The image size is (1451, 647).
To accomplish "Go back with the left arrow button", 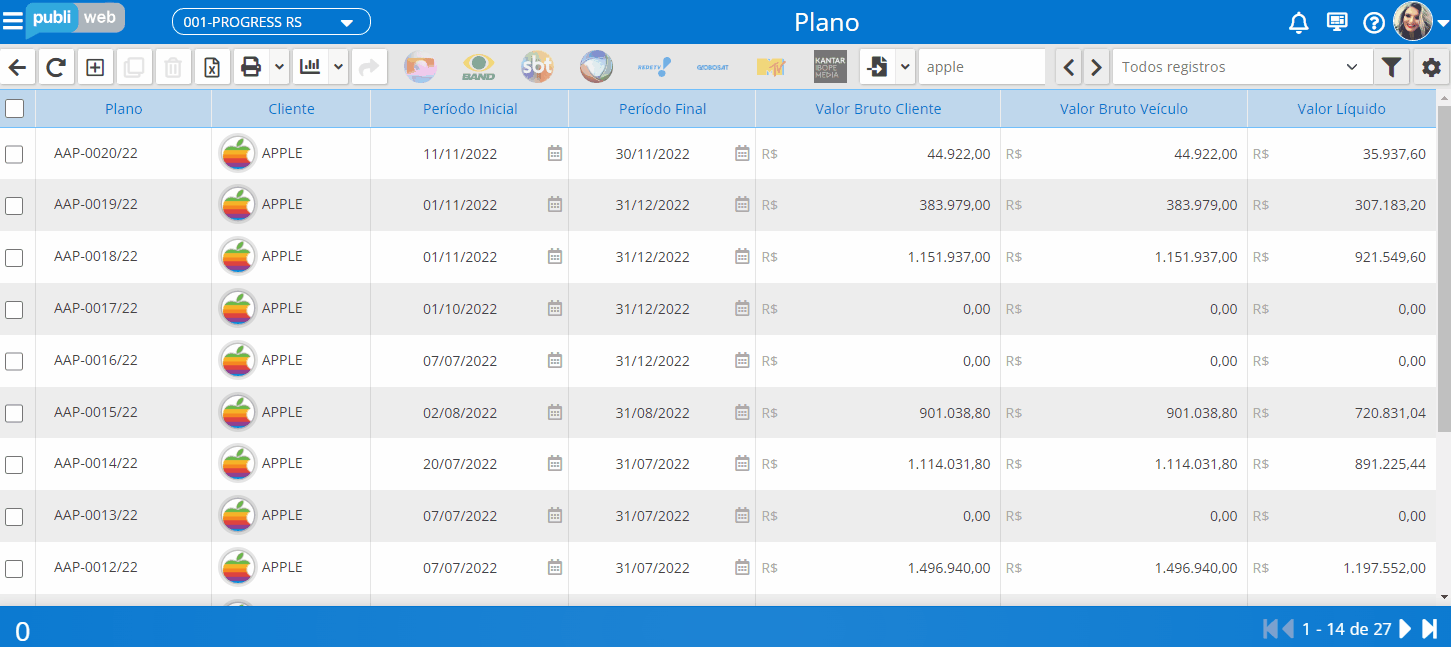I will pyautogui.click(x=18, y=67).
